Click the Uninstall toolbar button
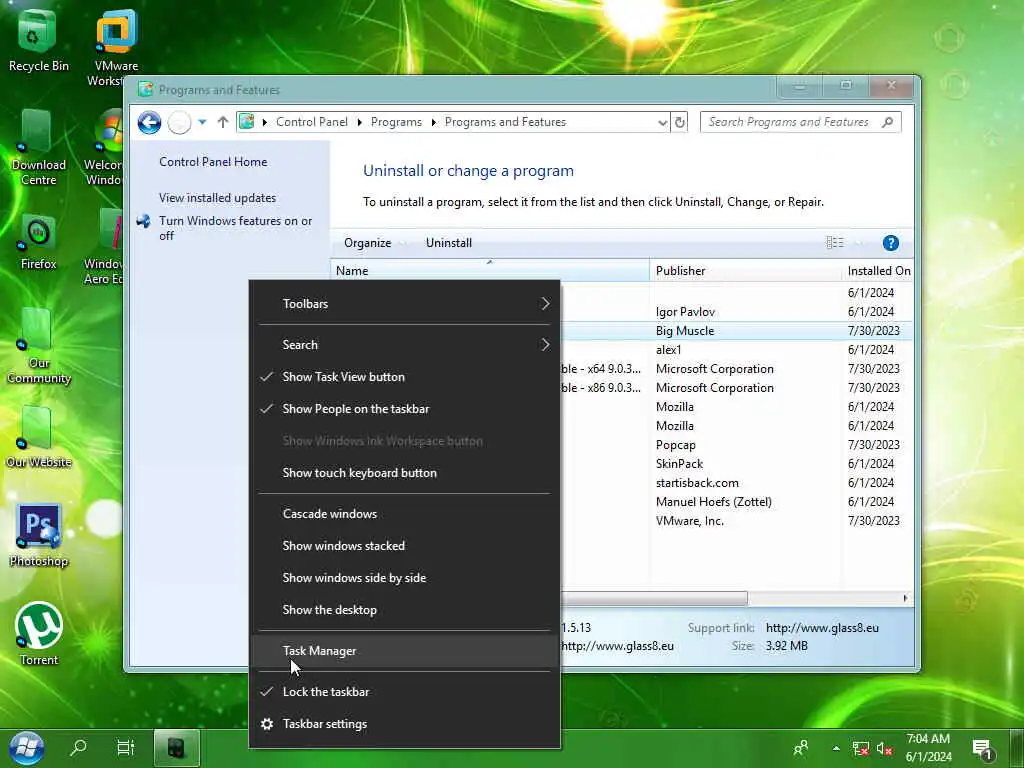Image resolution: width=1024 pixels, height=768 pixels. coord(449,243)
